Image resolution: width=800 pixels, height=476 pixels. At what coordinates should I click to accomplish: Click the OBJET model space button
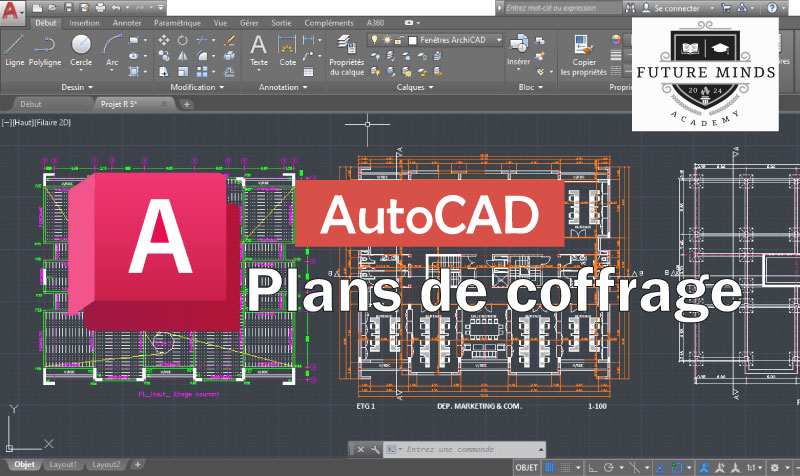click(527, 467)
